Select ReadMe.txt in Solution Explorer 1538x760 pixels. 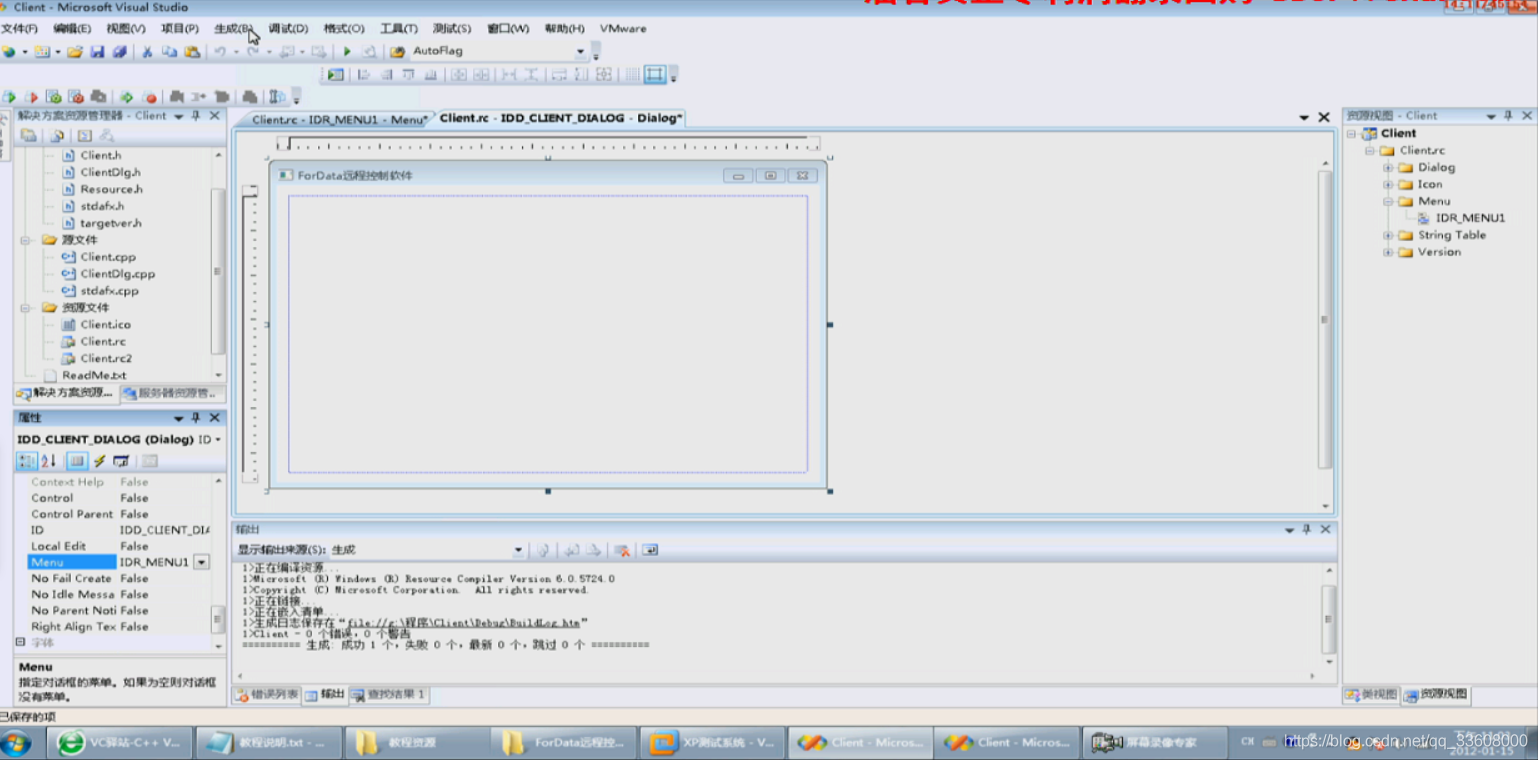pos(94,375)
